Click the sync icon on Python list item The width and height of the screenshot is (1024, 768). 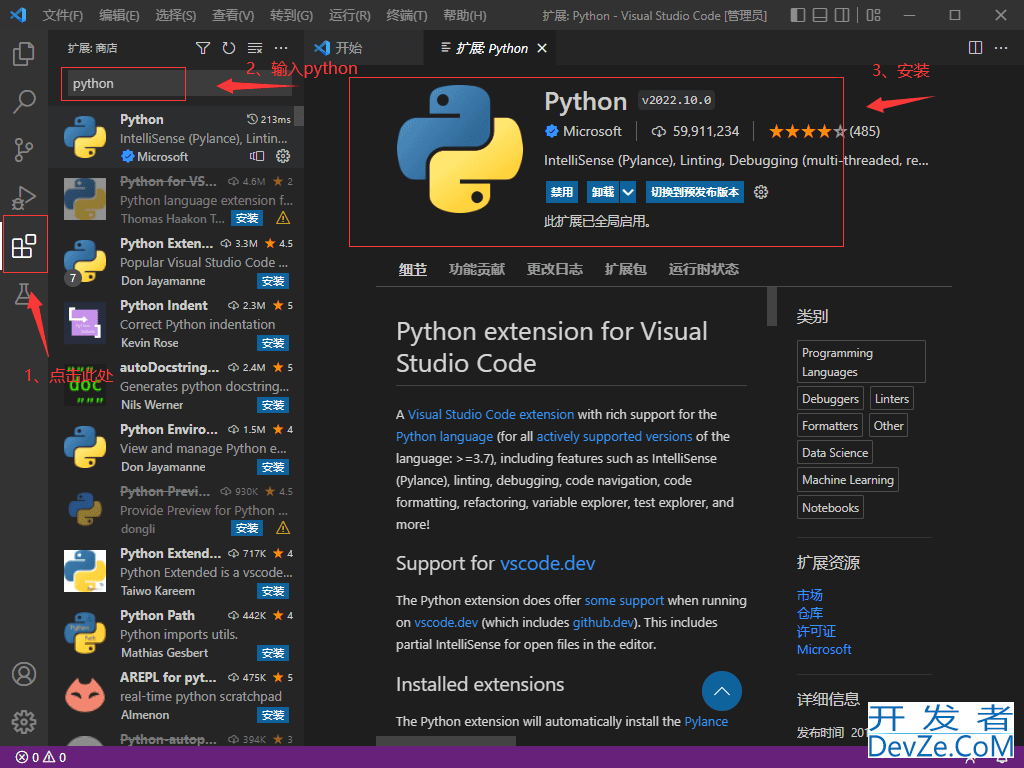pos(257,156)
